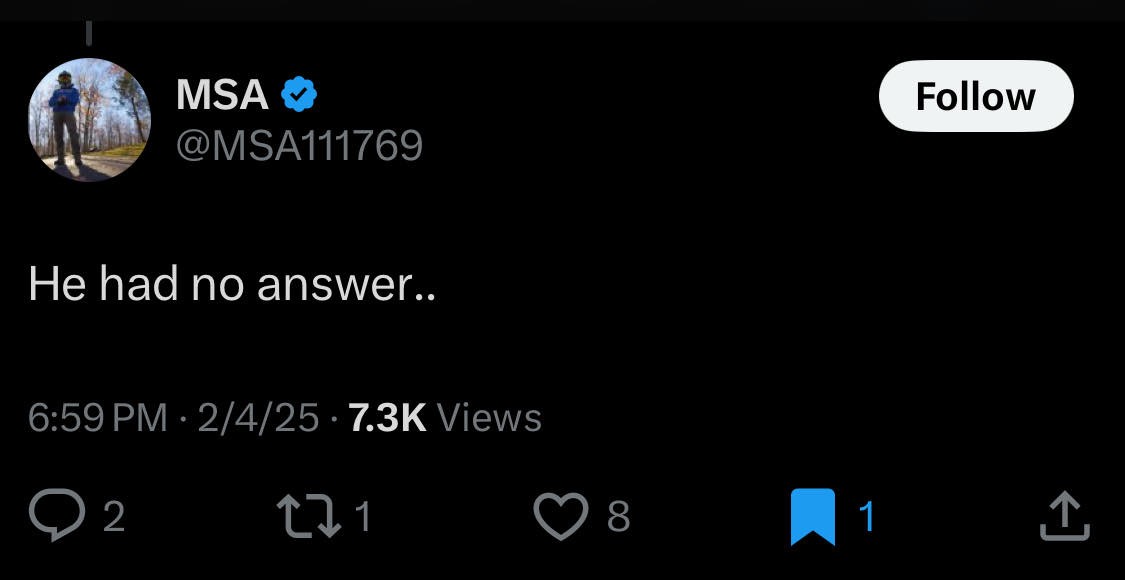Reply using the speech bubble icon
This screenshot has width=1125, height=580.
59,516
